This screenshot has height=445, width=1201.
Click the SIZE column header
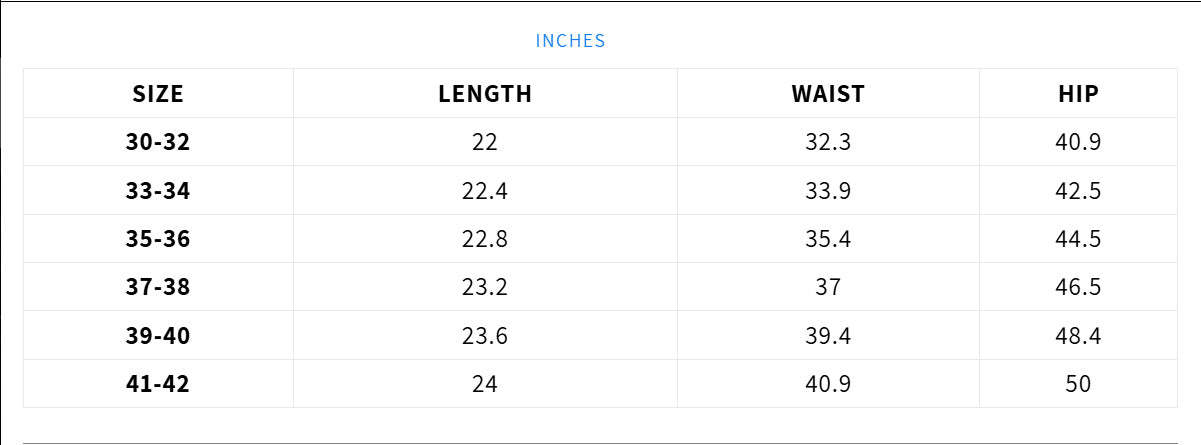click(x=158, y=94)
